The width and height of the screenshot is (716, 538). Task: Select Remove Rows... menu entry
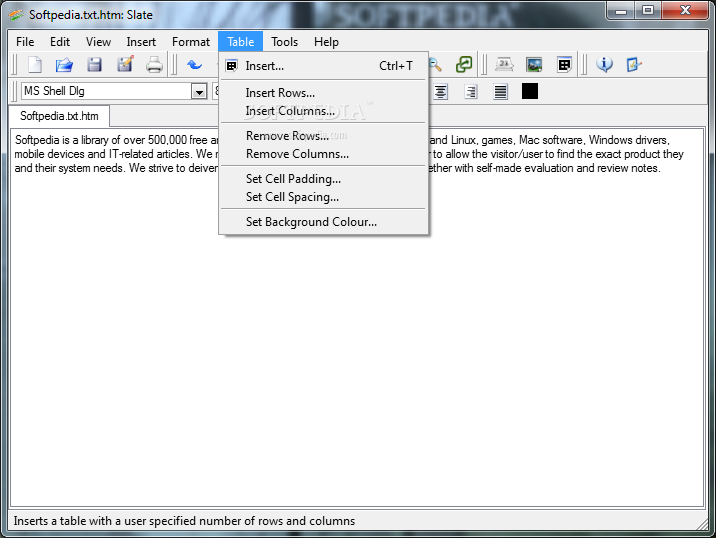(323, 136)
